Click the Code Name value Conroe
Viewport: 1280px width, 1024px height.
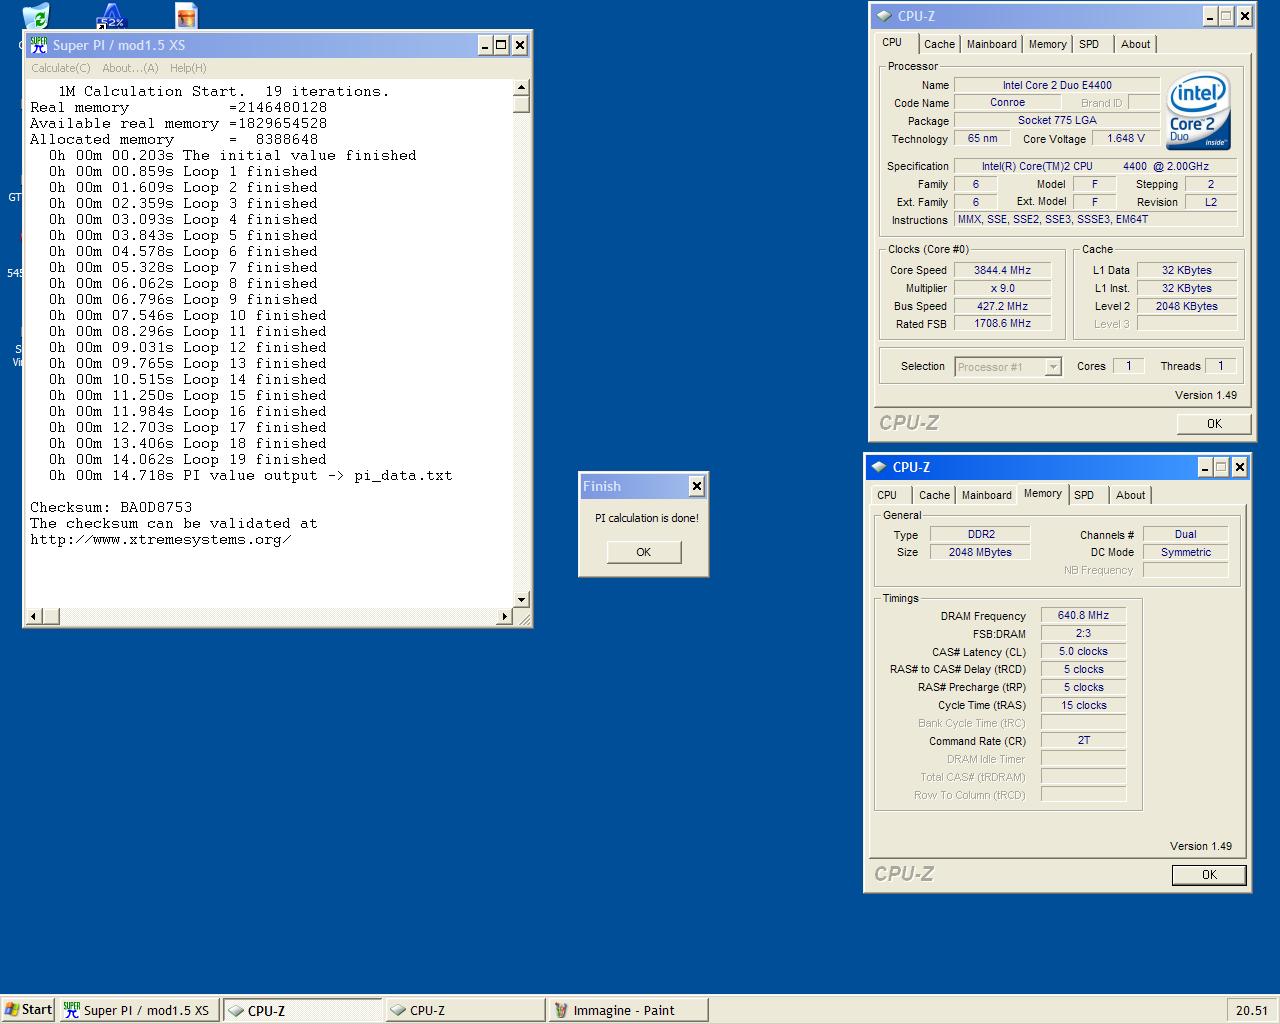click(1007, 103)
